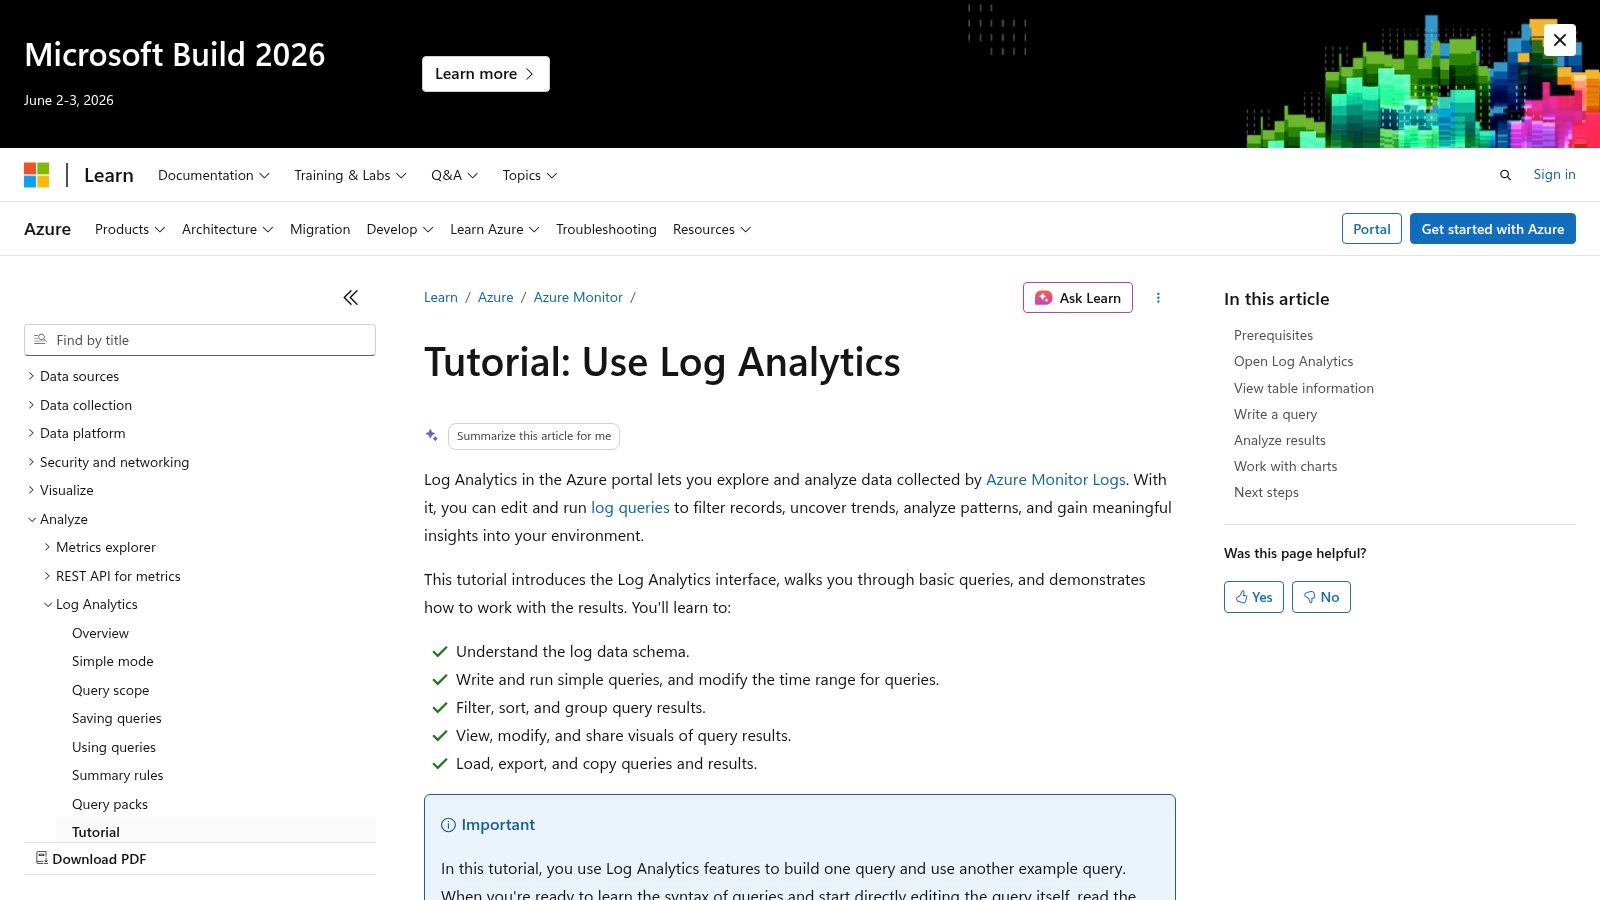Viewport: 1600px width, 900px height.
Task: Open the log queries link
Action: point(630,507)
